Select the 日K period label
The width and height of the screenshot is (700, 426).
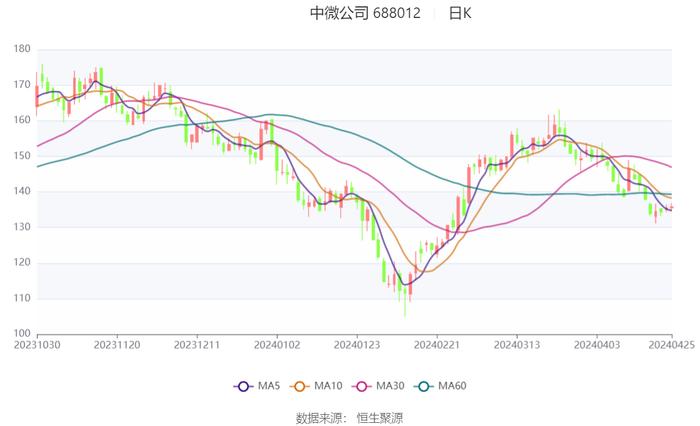click(x=460, y=13)
